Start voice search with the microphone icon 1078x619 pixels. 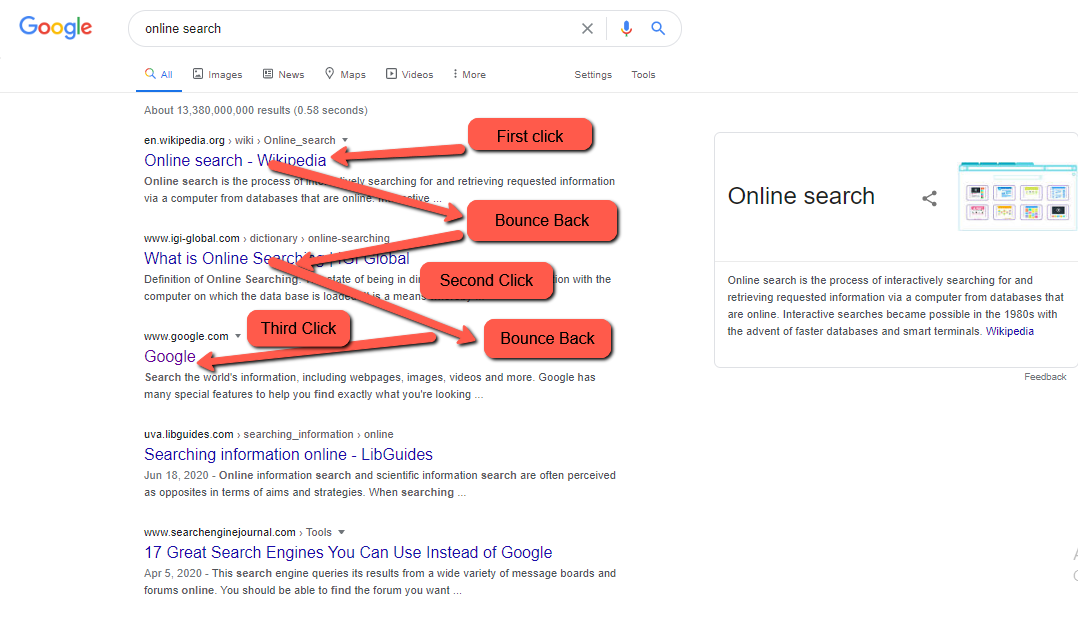(x=626, y=28)
